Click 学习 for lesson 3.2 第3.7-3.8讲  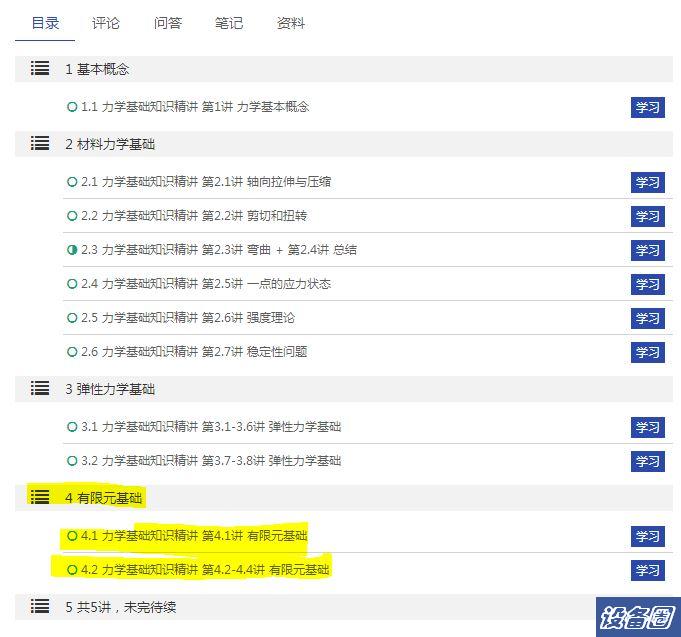(648, 461)
